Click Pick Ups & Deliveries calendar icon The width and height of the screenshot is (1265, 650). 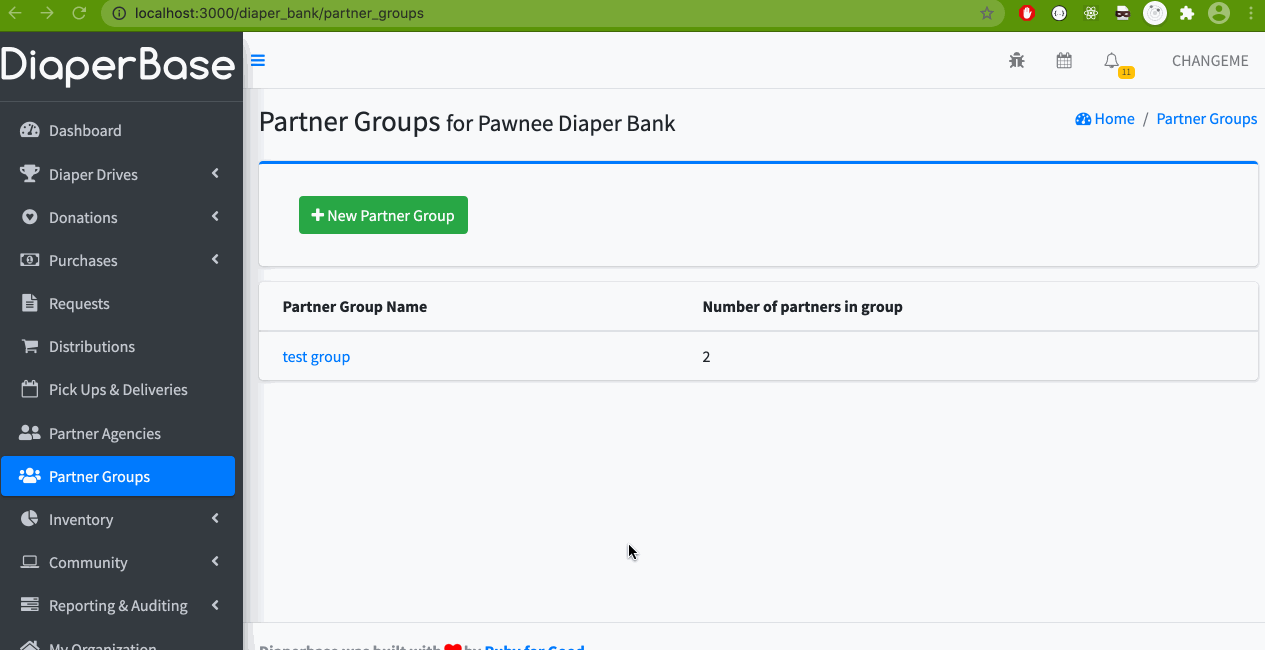click(x=30, y=389)
